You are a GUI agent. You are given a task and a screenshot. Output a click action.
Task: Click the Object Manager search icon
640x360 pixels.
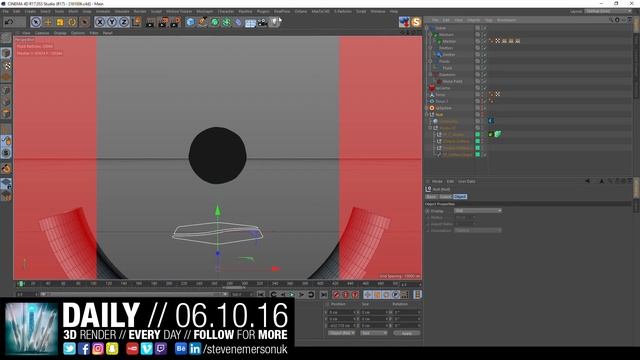coord(611,20)
